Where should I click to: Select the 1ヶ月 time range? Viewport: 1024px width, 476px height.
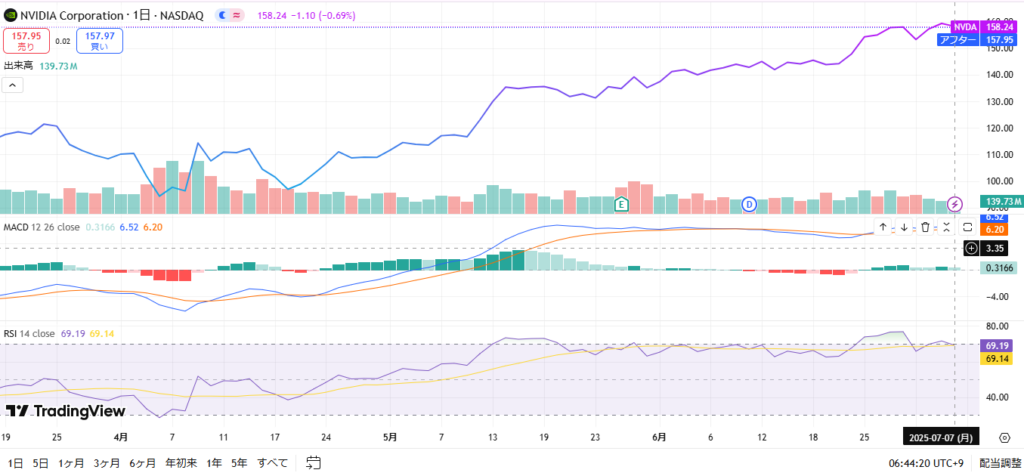(x=71, y=464)
